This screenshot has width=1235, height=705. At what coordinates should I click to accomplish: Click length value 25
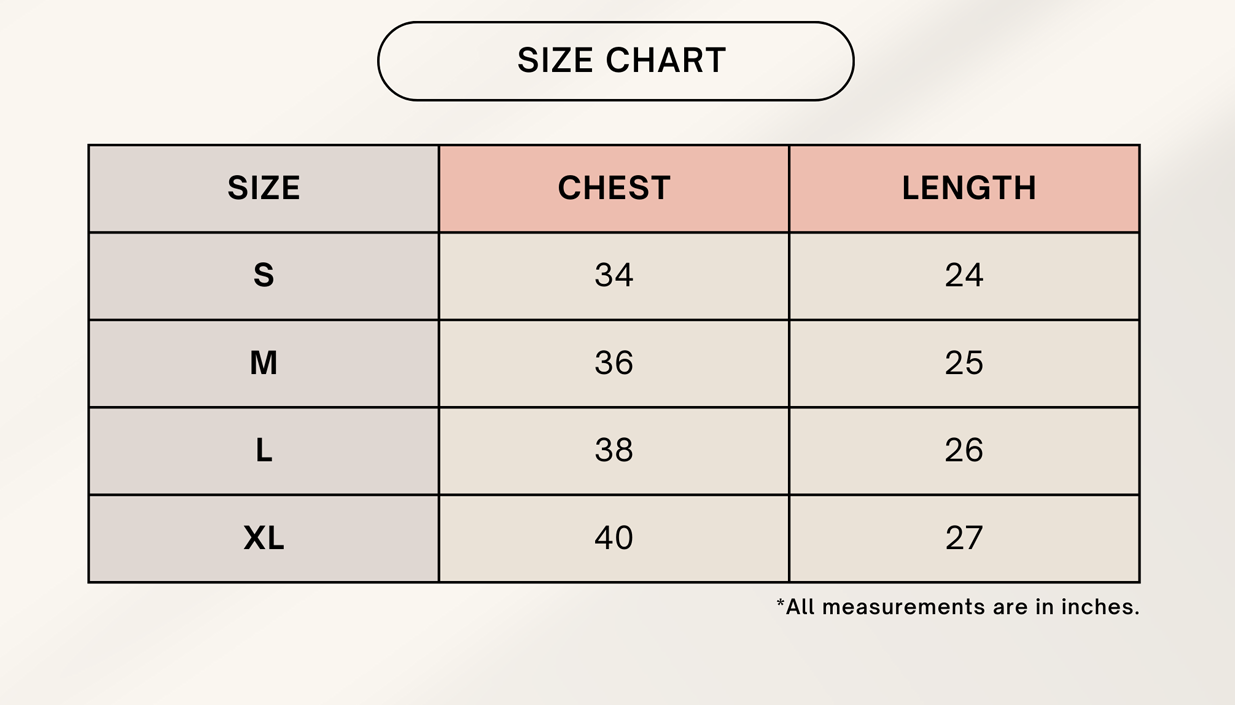(x=964, y=363)
